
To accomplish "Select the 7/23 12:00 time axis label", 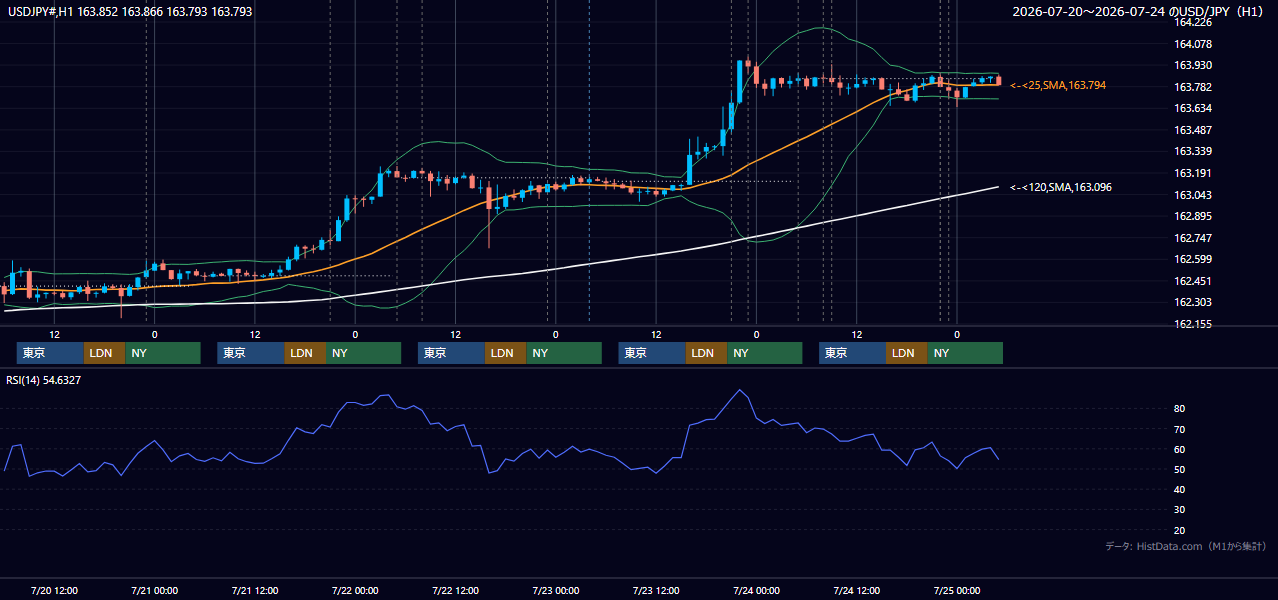I will tap(656, 590).
